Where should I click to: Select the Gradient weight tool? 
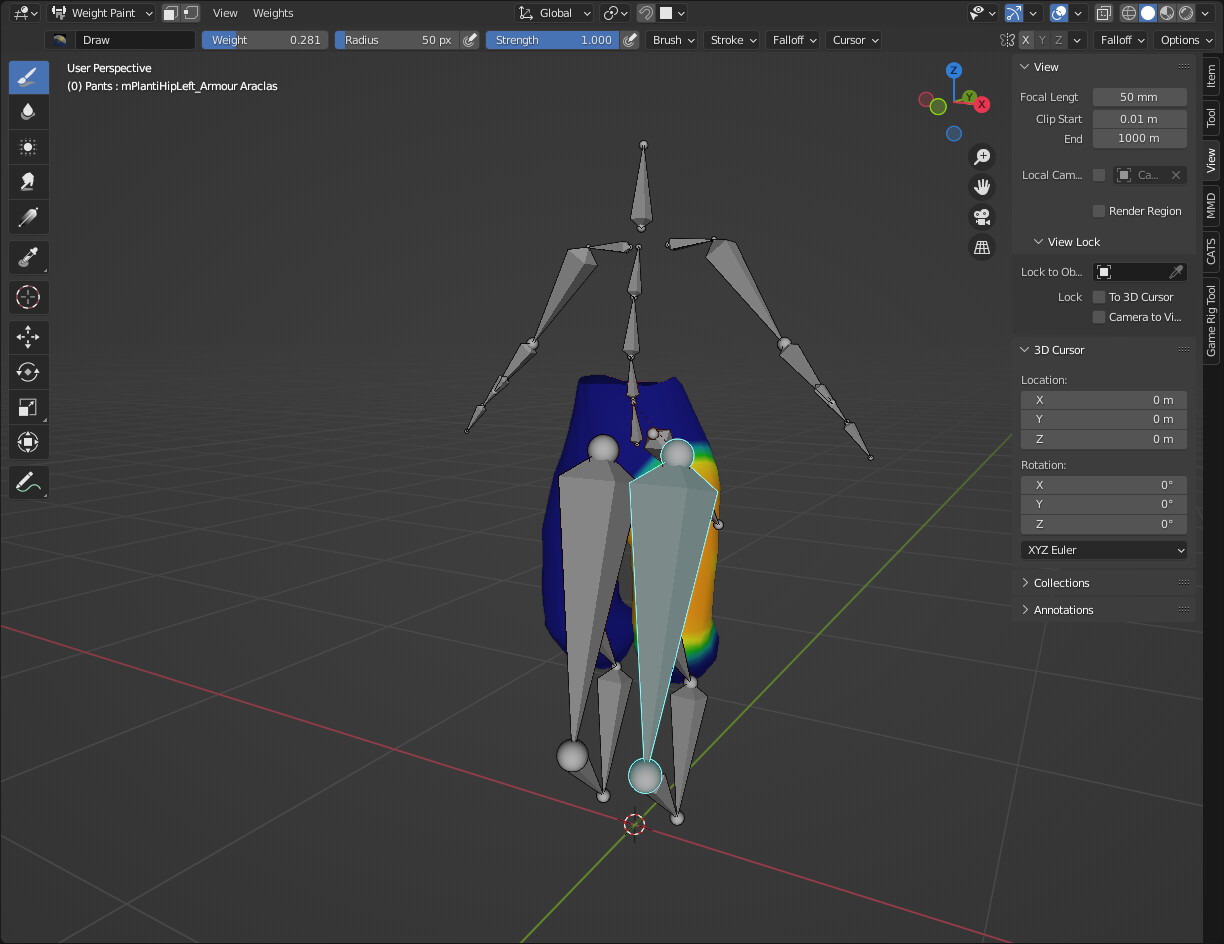(x=29, y=217)
